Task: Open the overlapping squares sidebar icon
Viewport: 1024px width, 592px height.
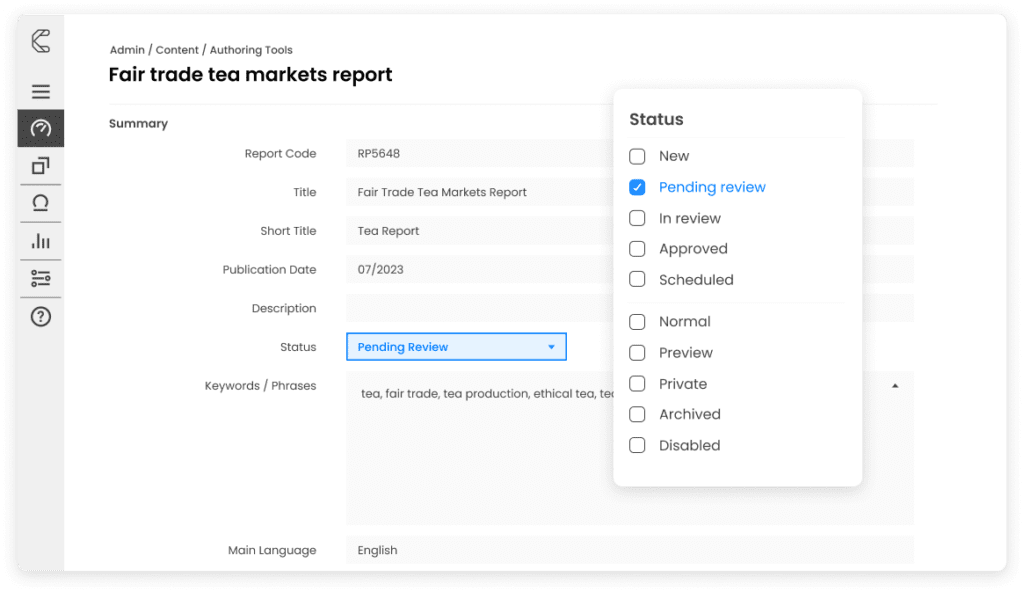Action: pyautogui.click(x=41, y=166)
